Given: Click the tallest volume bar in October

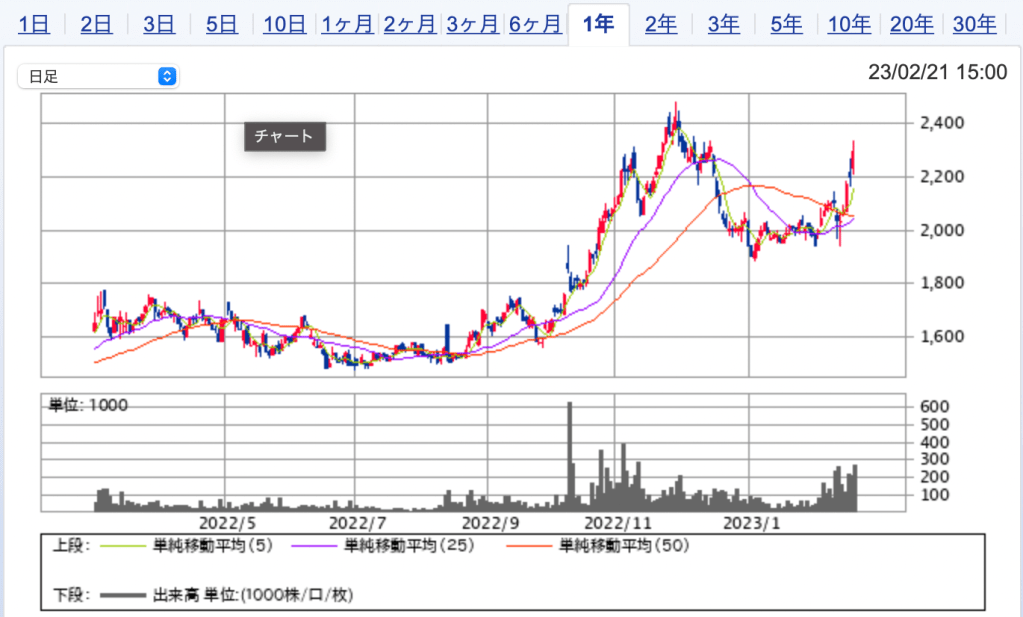Looking at the screenshot, I should (x=569, y=456).
